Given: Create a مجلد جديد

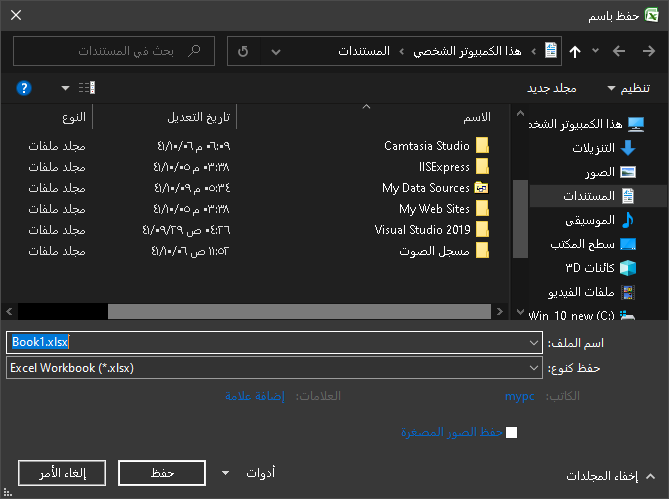Looking at the screenshot, I should (x=552, y=88).
